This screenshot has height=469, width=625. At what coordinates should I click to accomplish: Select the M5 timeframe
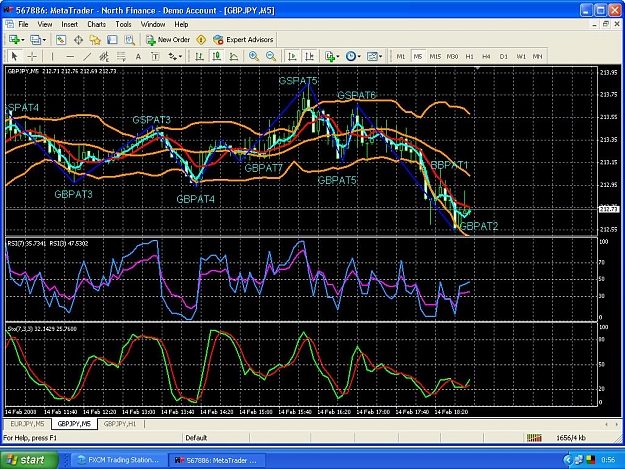tap(418, 57)
